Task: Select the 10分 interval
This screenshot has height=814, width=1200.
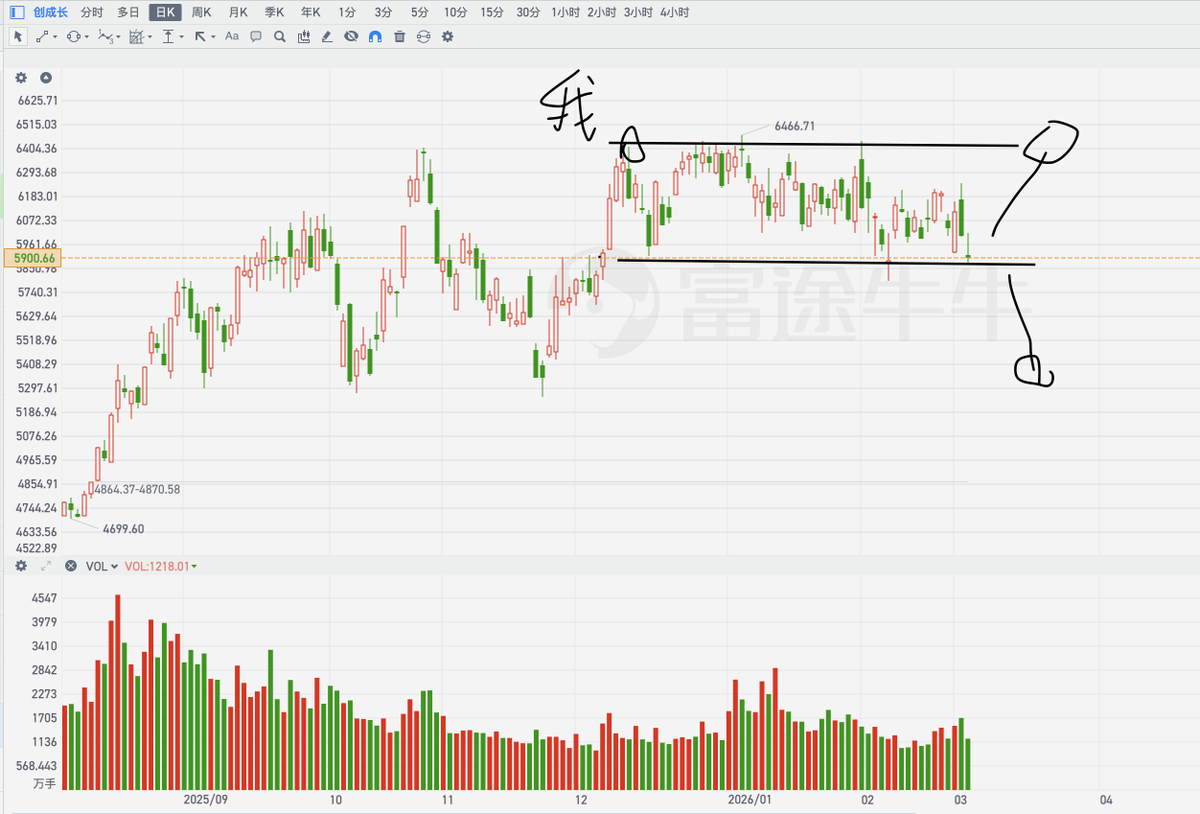Action: (456, 12)
